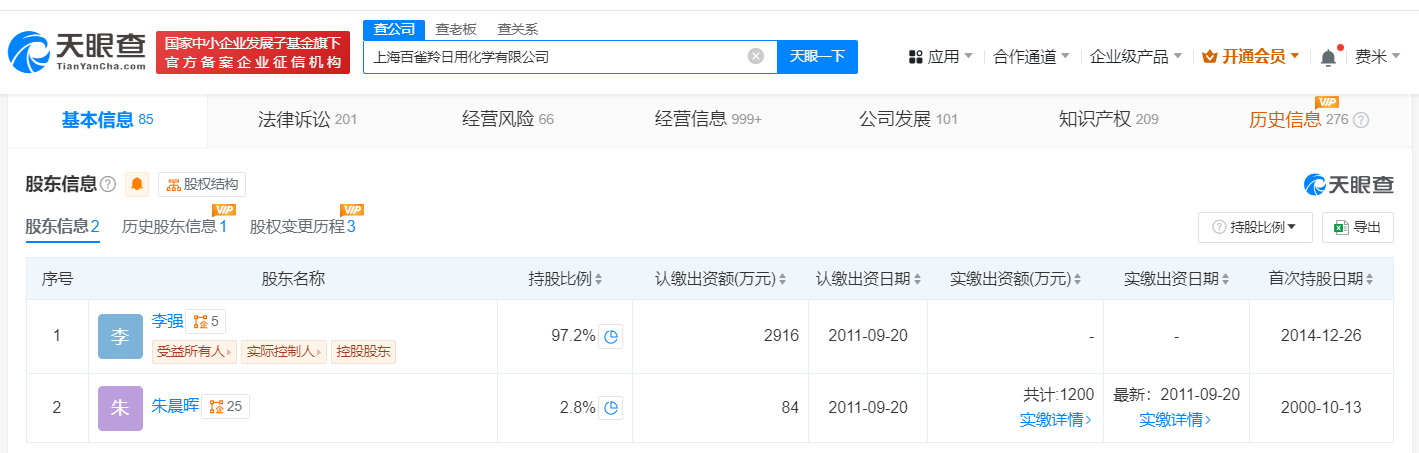Open pie chart for 97.2% holding
Viewport: 1419px width, 453px height.
click(611, 337)
